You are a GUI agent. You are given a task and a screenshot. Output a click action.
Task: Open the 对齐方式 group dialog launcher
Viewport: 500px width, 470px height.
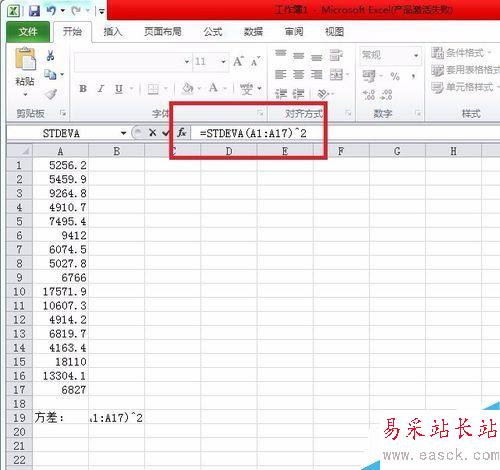click(348, 114)
